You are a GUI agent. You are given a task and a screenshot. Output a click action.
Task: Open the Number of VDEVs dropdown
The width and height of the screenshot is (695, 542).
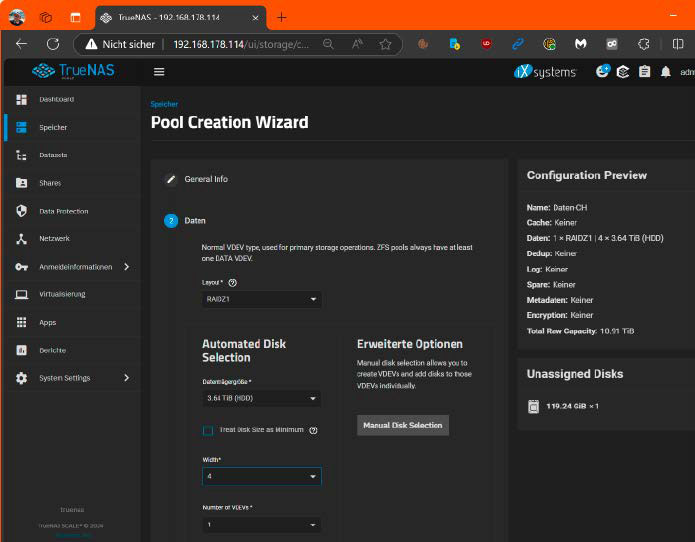click(x=261, y=524)
